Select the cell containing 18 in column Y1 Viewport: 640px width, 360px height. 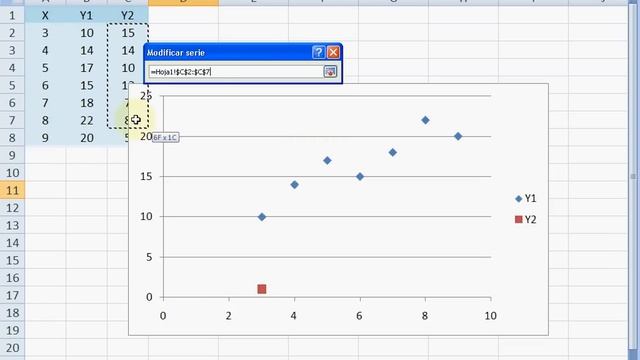87,103
